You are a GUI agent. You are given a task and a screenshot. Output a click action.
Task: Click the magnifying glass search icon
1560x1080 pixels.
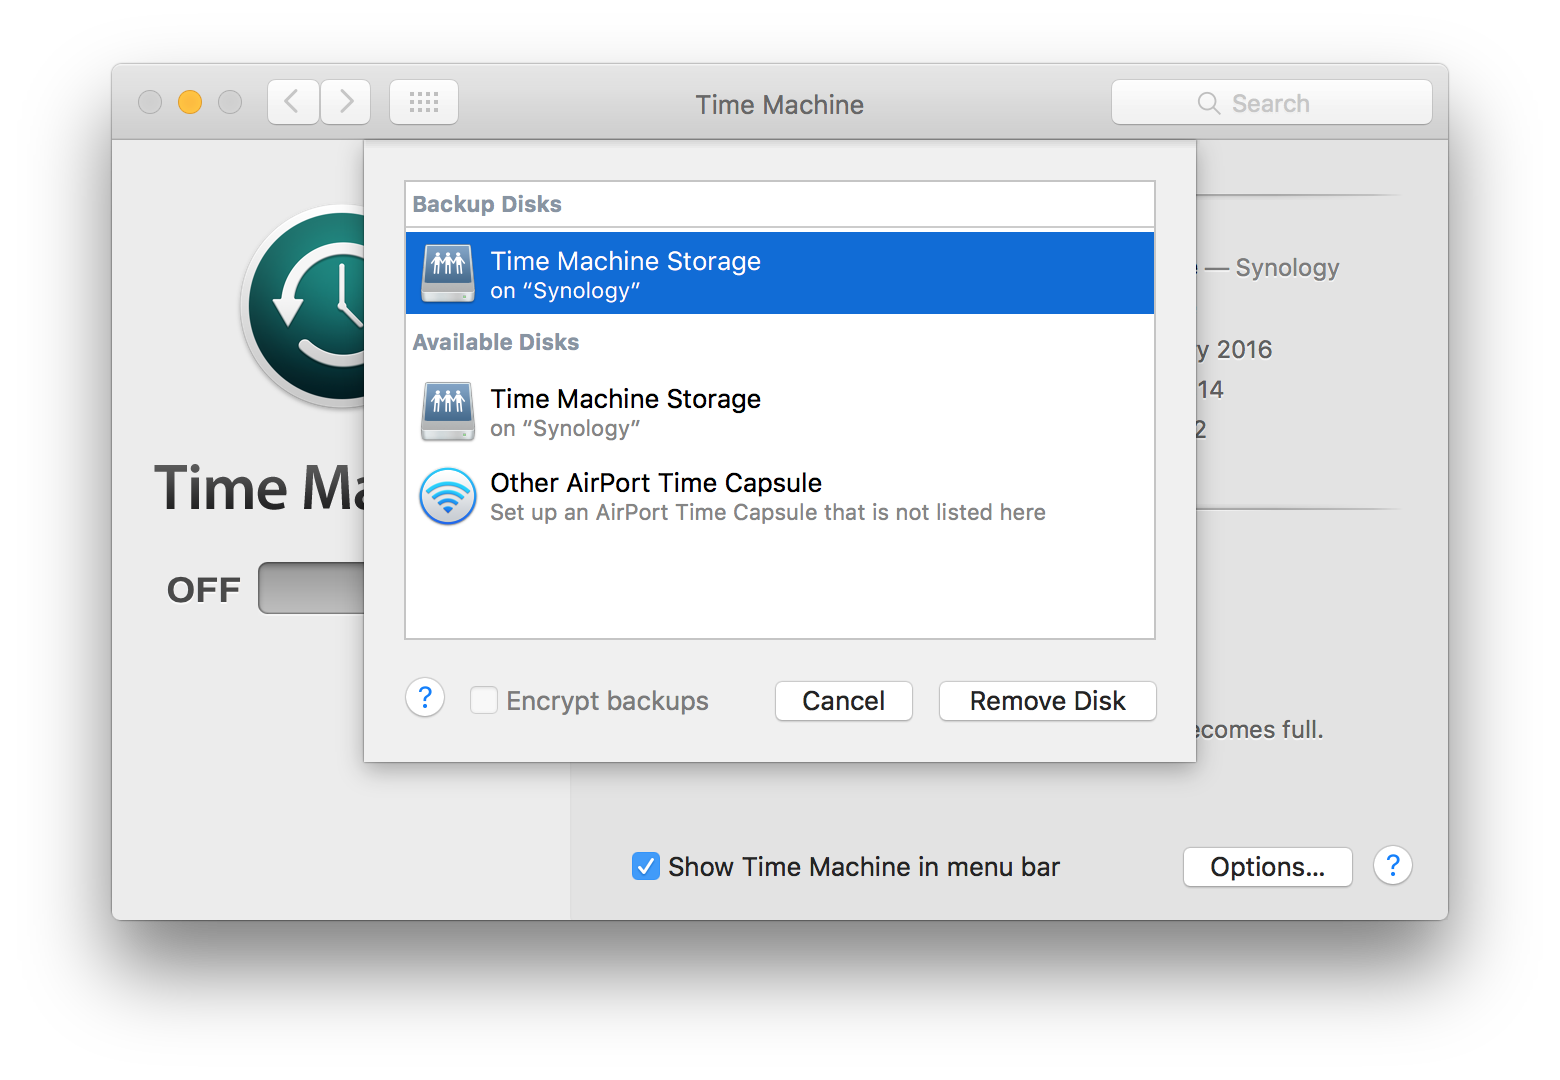1208,104
